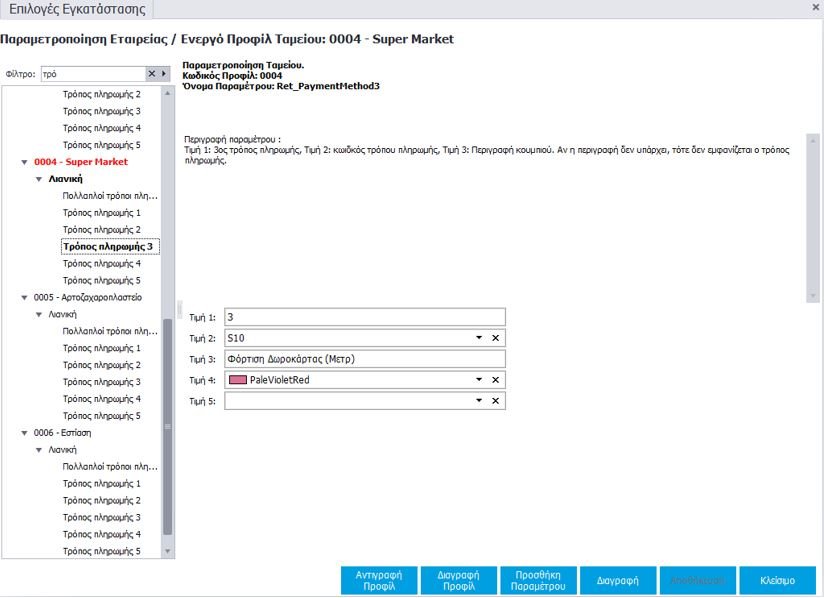Clear the PaleVioletRed color in Τιμή 4

tap(495, 380)
